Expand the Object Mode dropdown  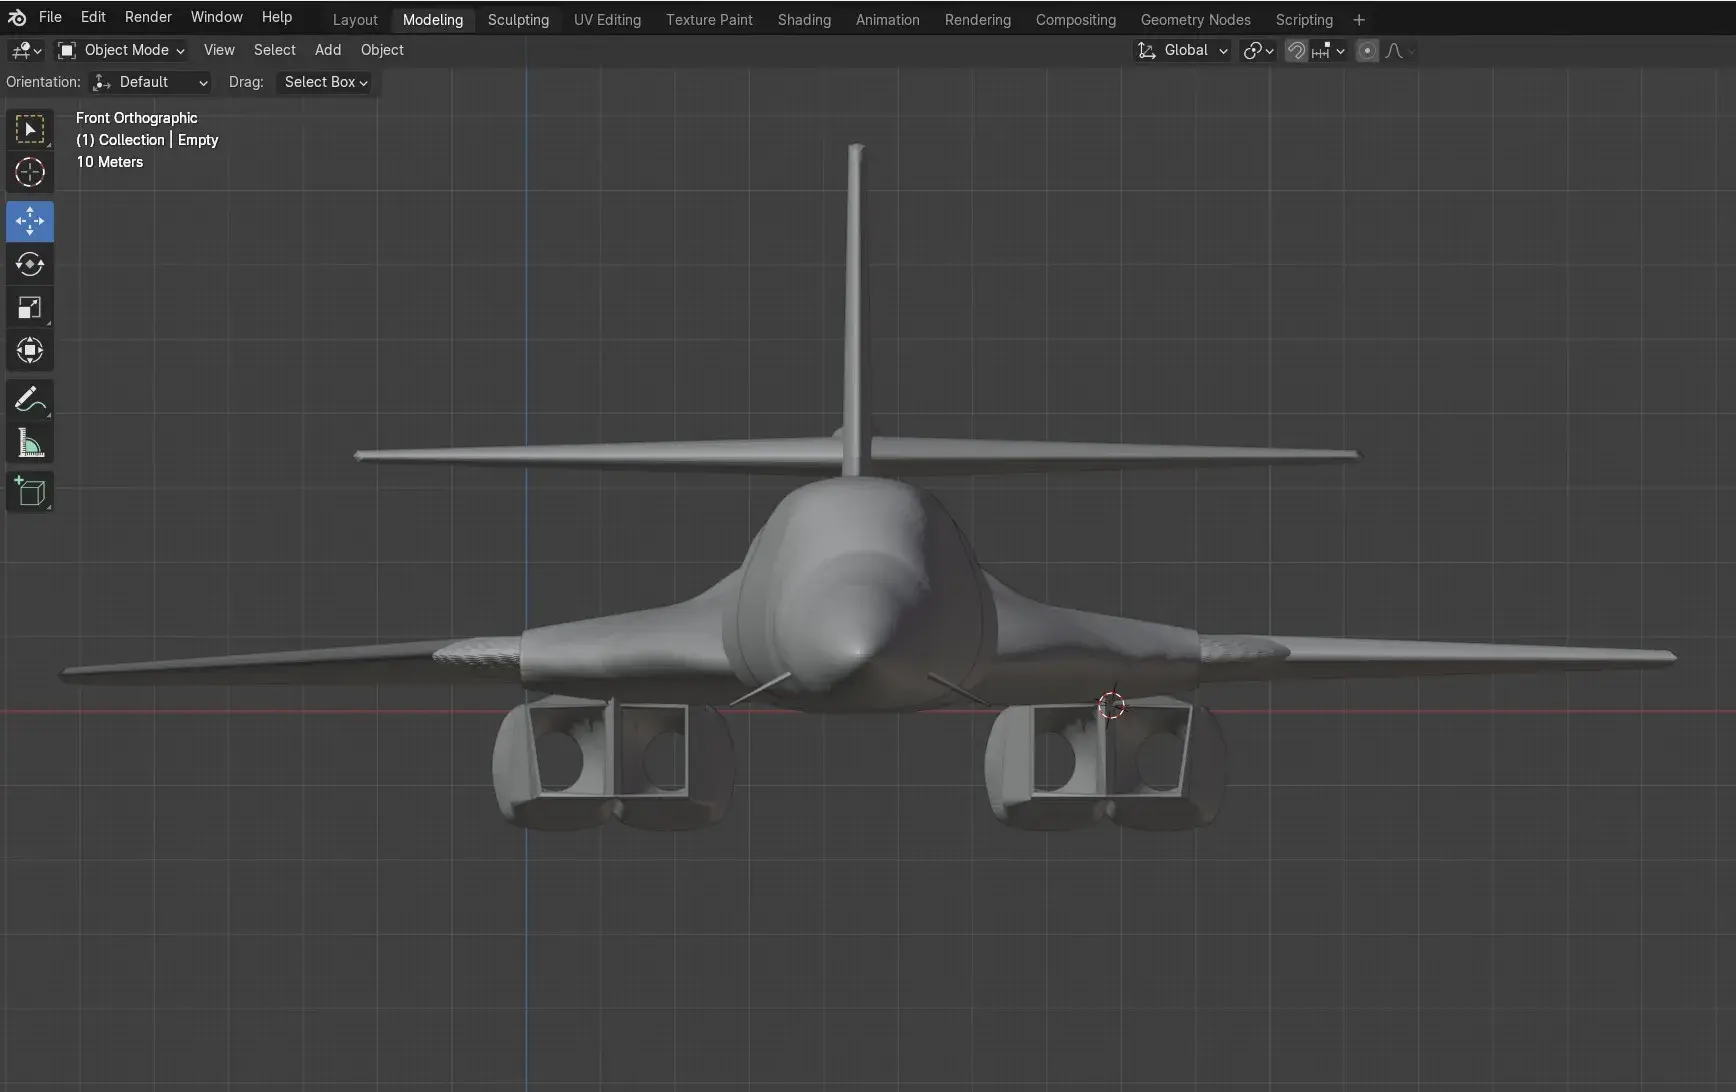(x=121, y=50)
